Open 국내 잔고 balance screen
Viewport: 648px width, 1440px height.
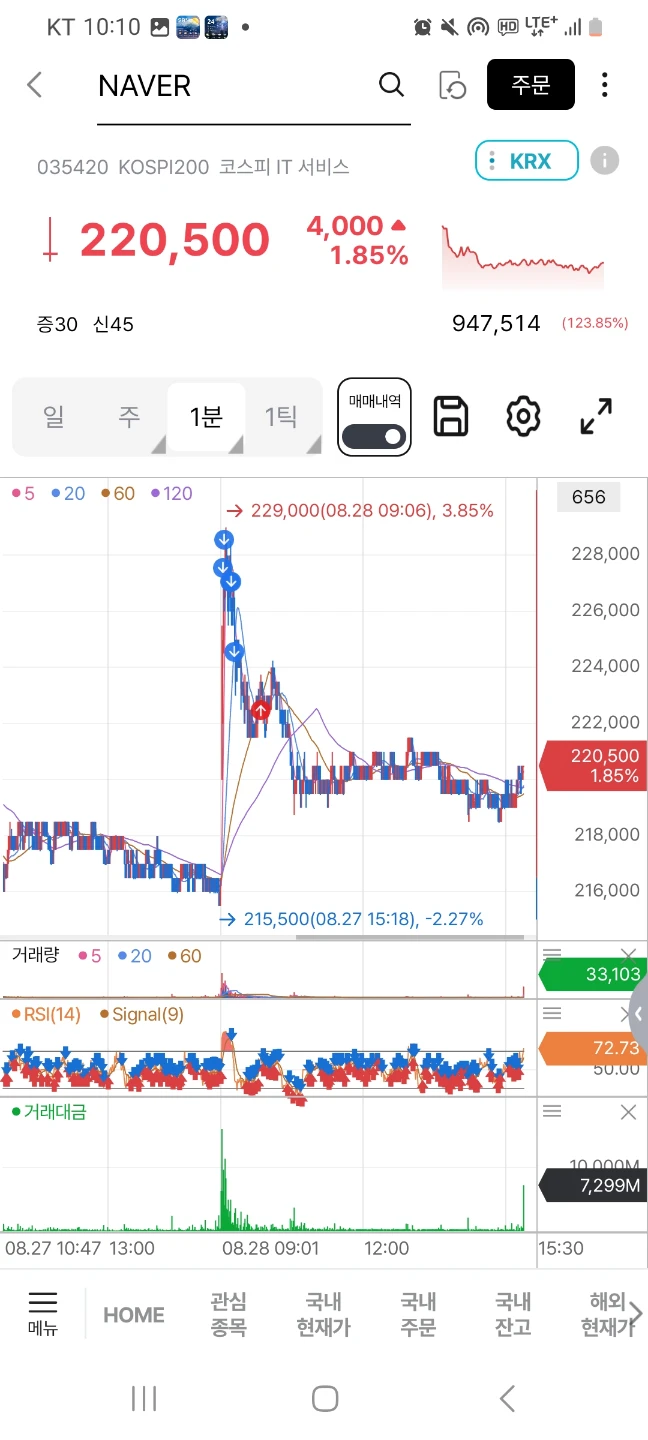513,1315
